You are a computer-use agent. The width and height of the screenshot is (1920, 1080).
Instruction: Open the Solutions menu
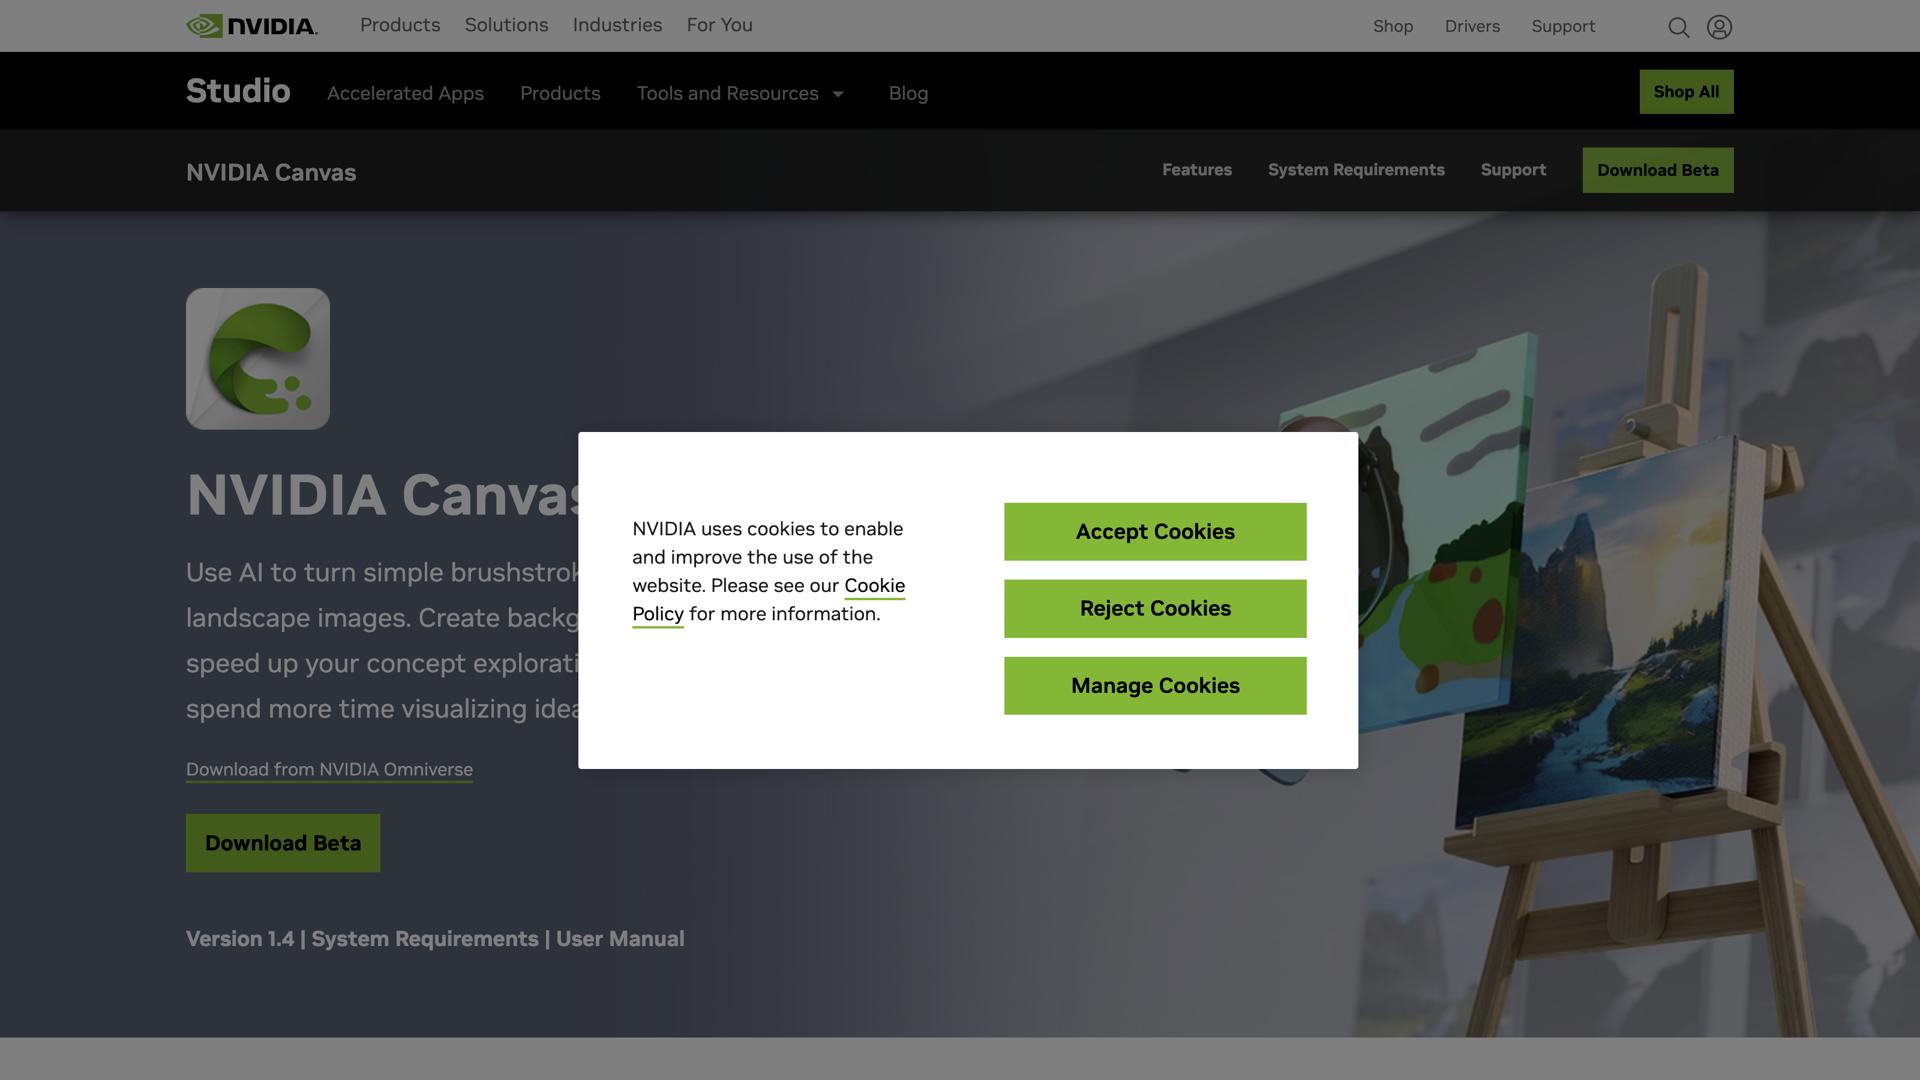(506, 25)
